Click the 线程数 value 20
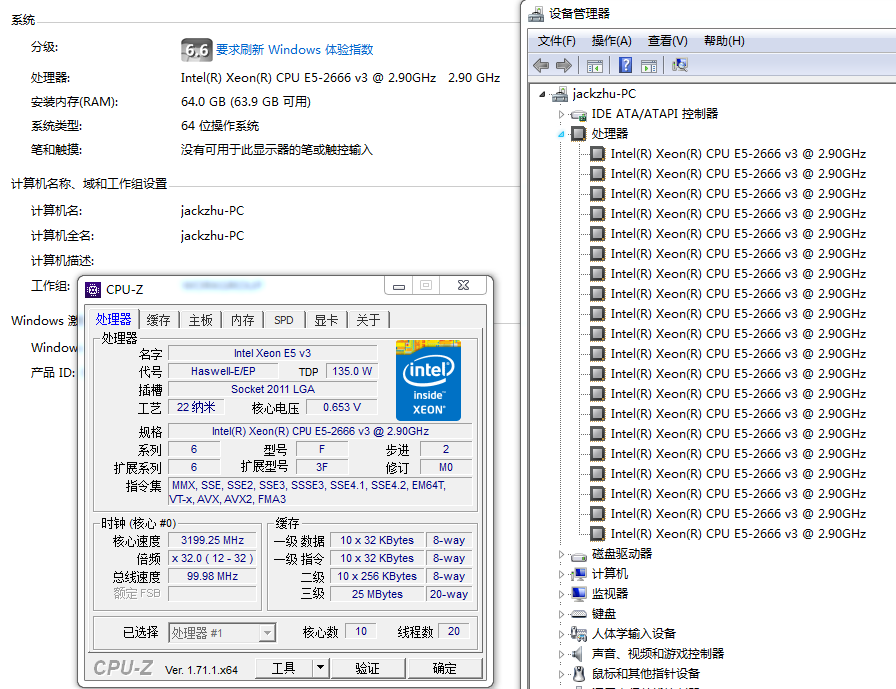 (454, 631)
